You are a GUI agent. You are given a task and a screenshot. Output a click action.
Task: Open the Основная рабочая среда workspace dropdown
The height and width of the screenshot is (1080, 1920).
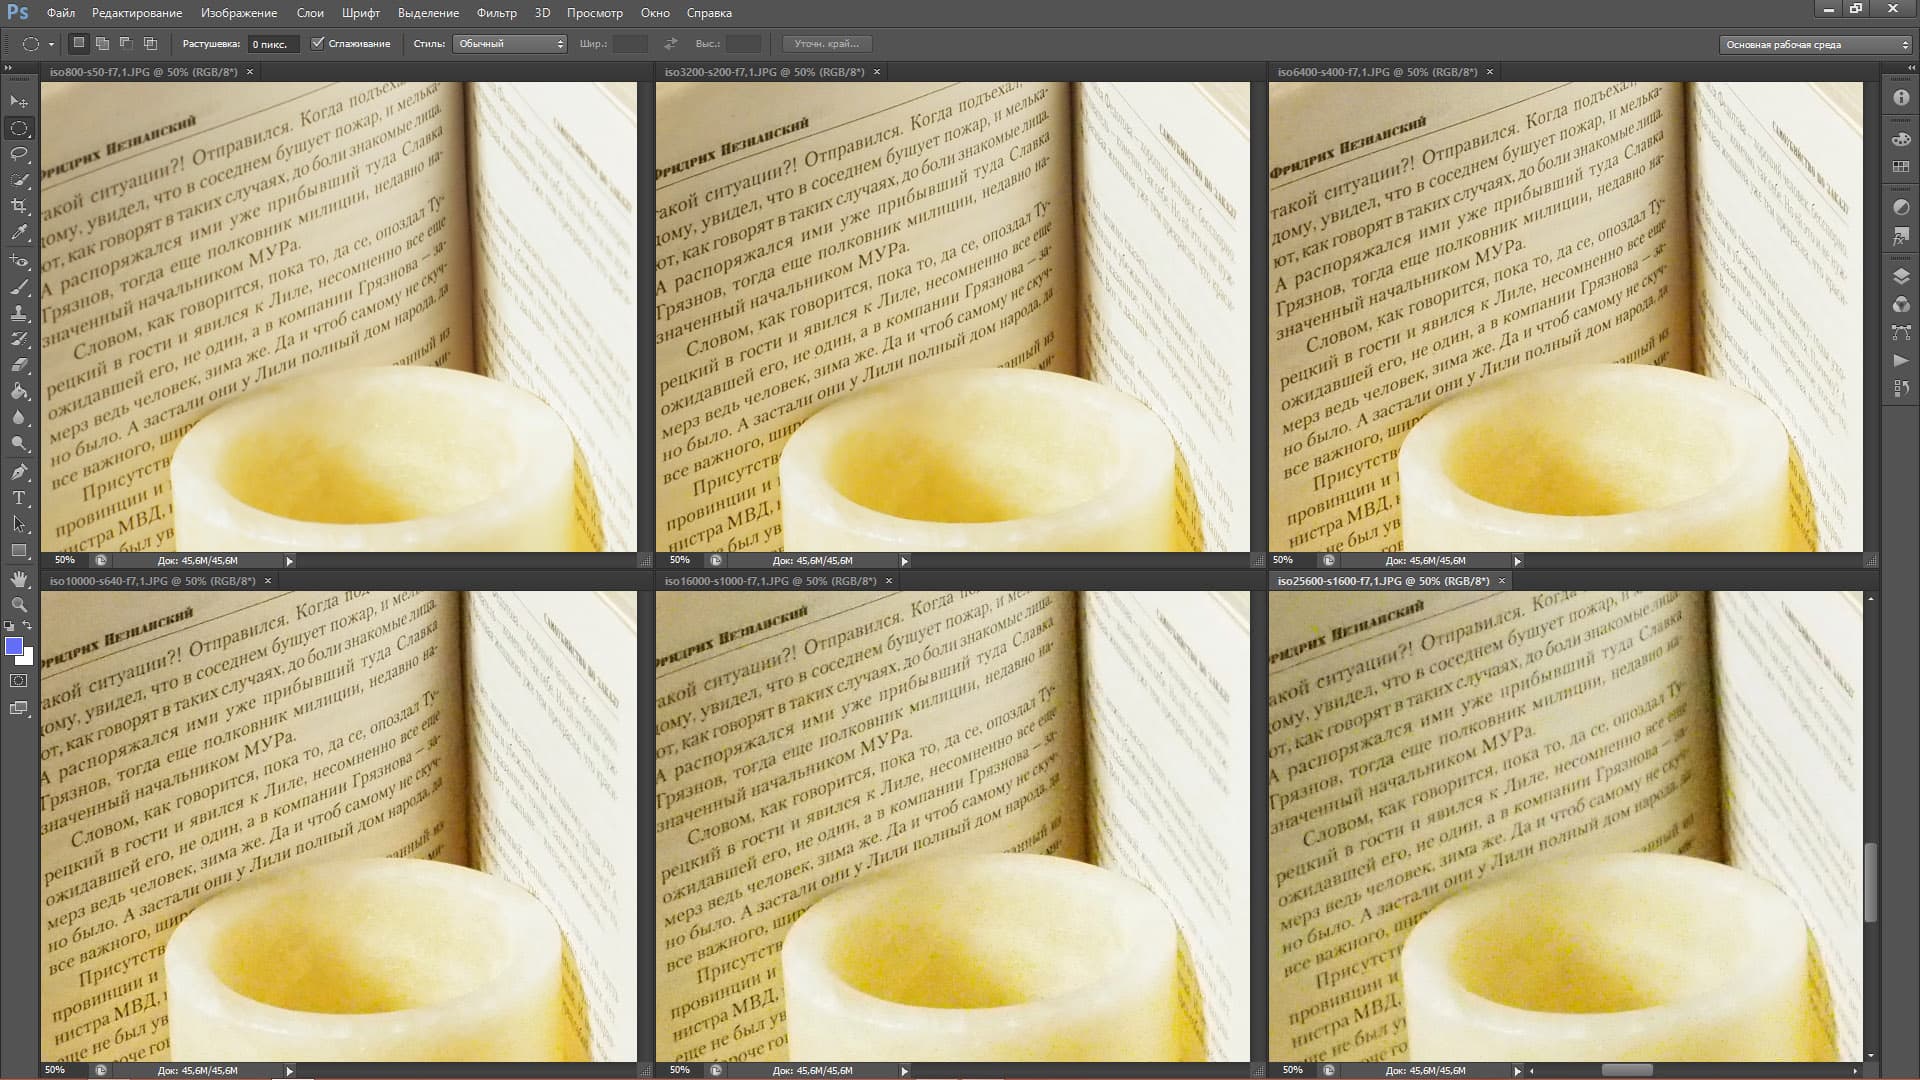tap(1816, 44)
